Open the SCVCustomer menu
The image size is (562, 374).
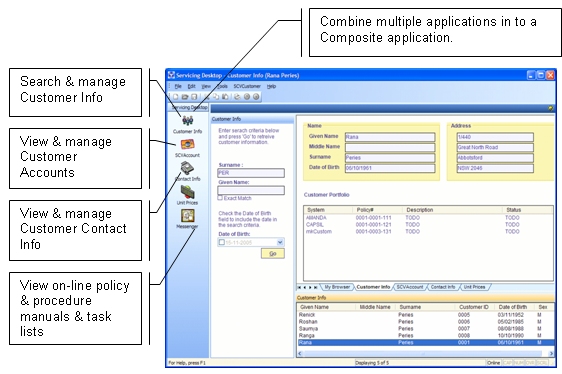[247, 86]
